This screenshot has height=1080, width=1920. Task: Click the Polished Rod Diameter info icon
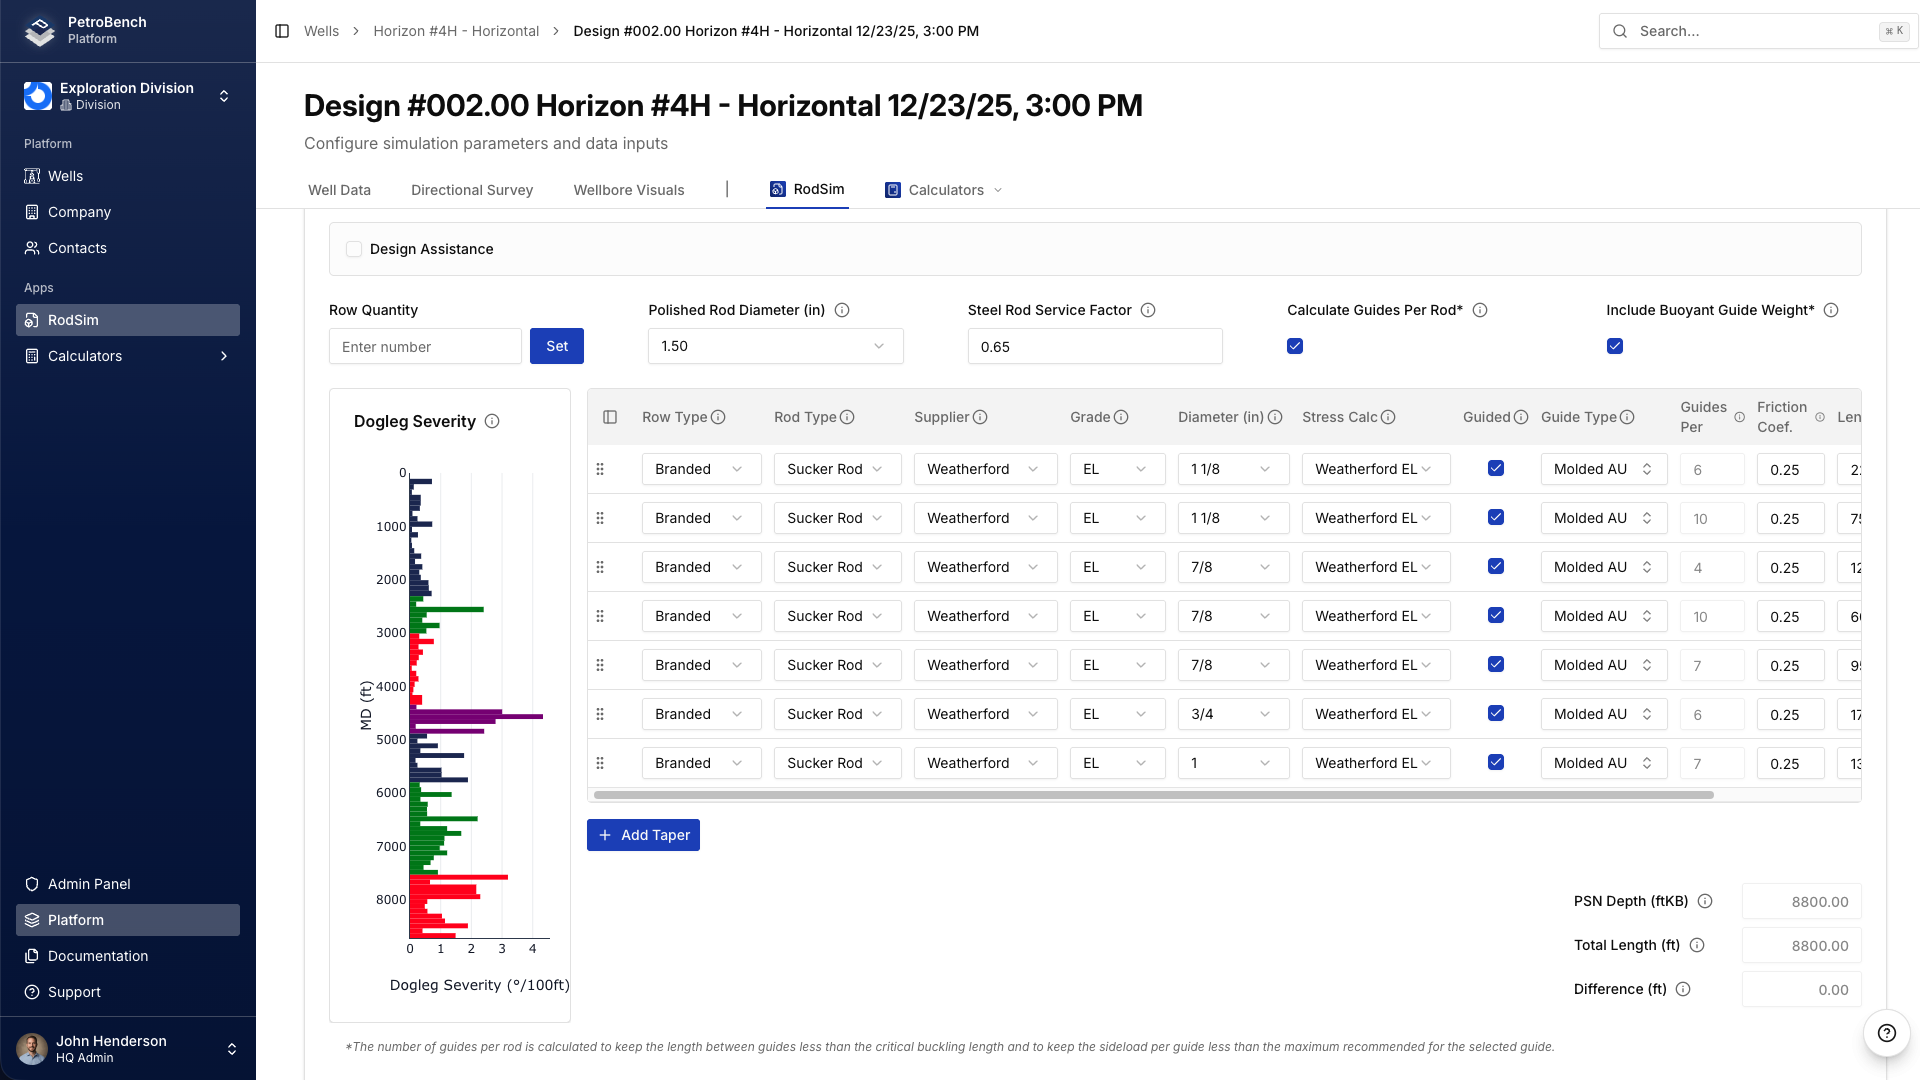[x=842, y=310]
